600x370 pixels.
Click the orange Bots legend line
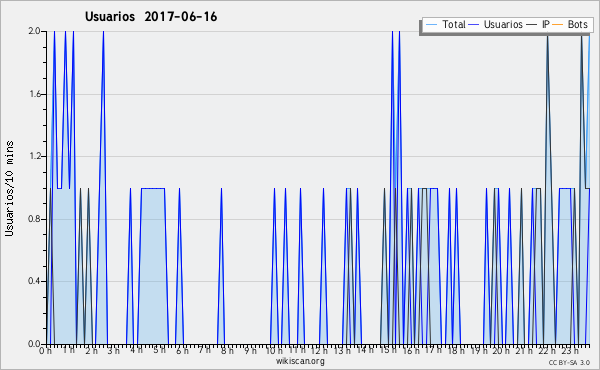pos(558,25)
